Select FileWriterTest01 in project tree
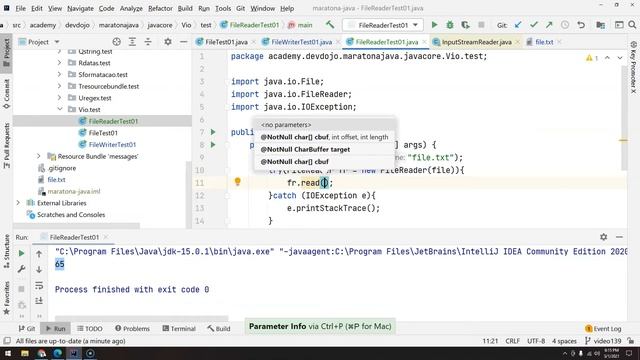The image size is (640, 360). [x=112, y=144]
